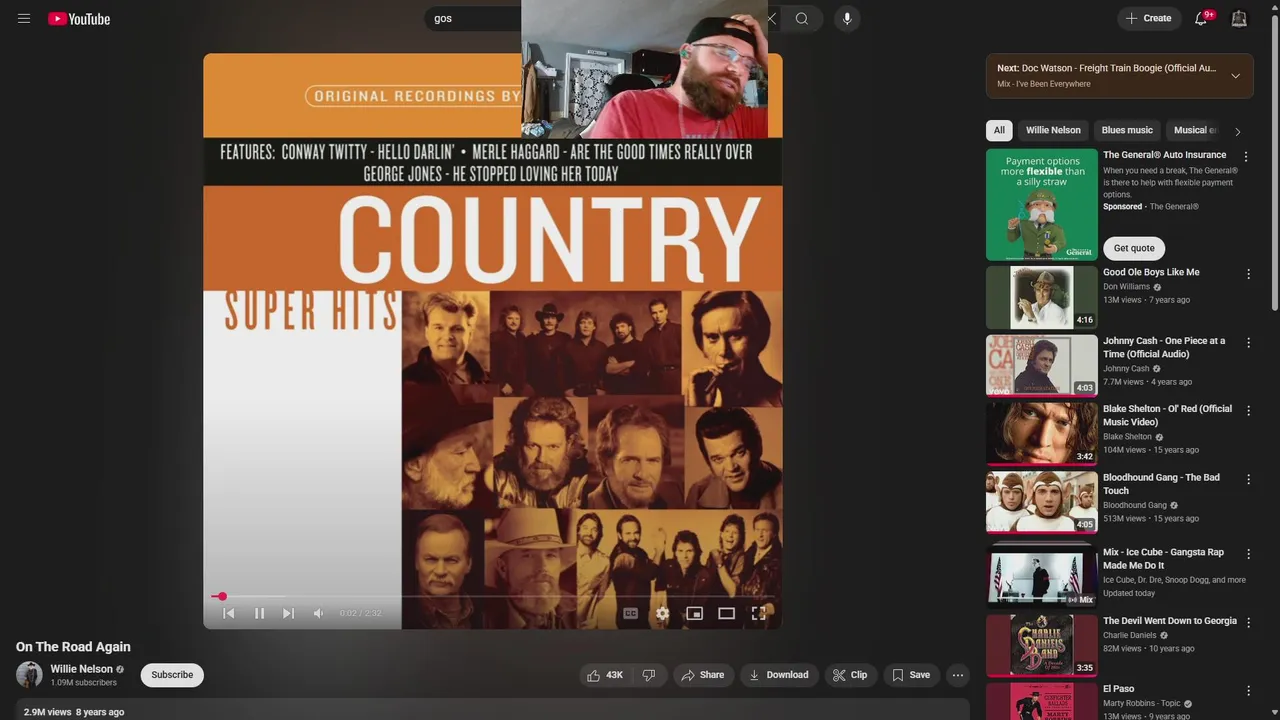This screenshot has height=720, width=1280.
Task: Open the account avatar menu
Action: 1239,18
